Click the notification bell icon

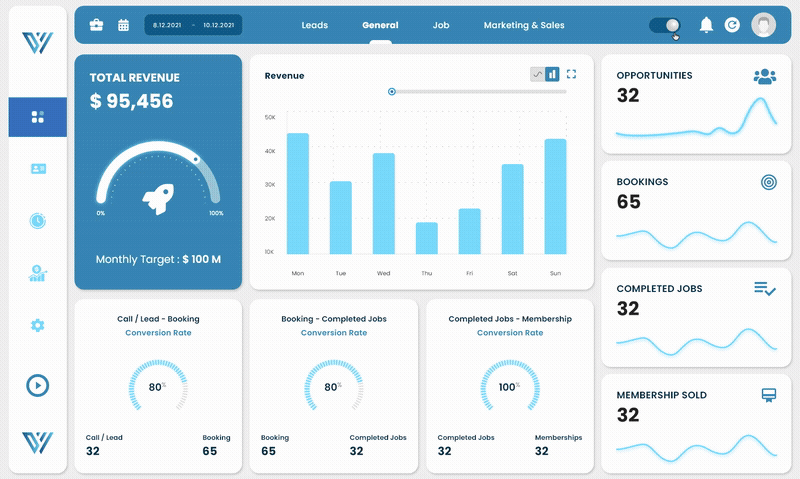pos(706,25)
